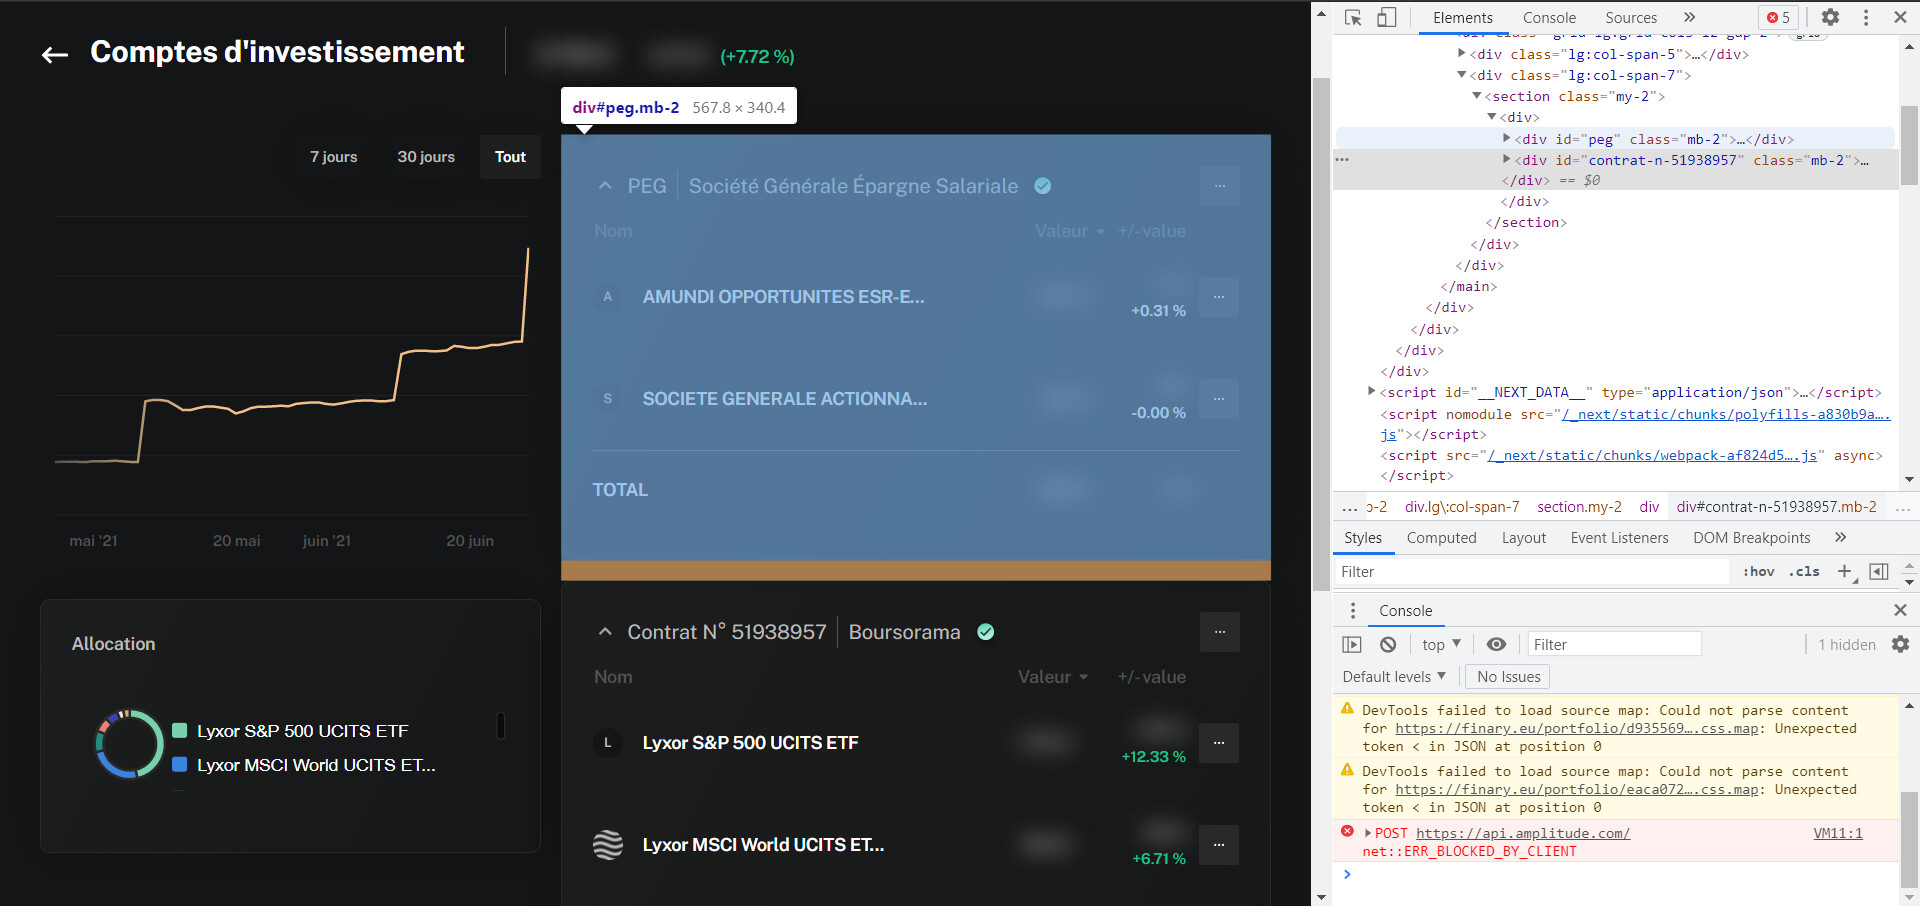The height and width of the screenshot is (906, 1920).
Task: Open three-dot menu for Boursorama contract
Action: coord(1219,632)
